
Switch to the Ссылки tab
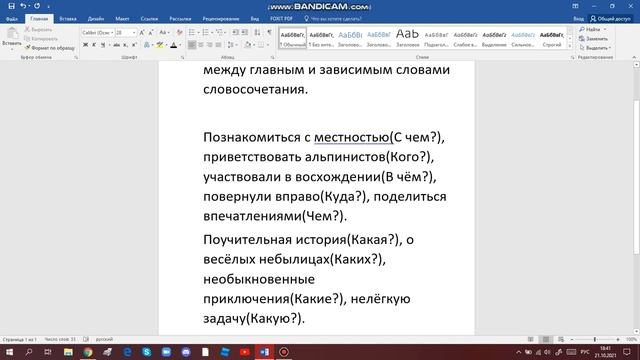tap(149, 19)
